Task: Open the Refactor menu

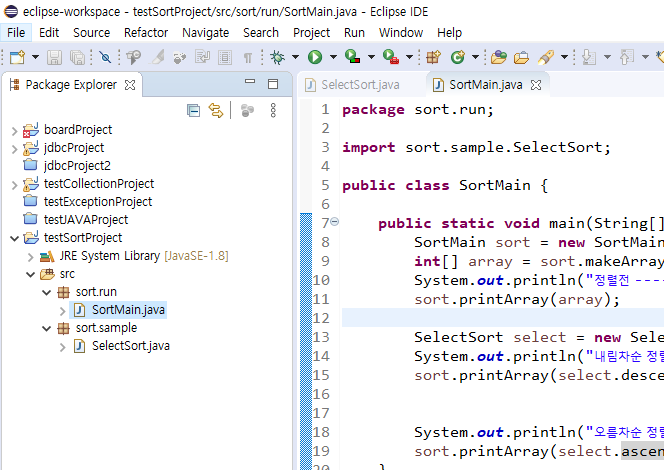Action: [146, 32]
